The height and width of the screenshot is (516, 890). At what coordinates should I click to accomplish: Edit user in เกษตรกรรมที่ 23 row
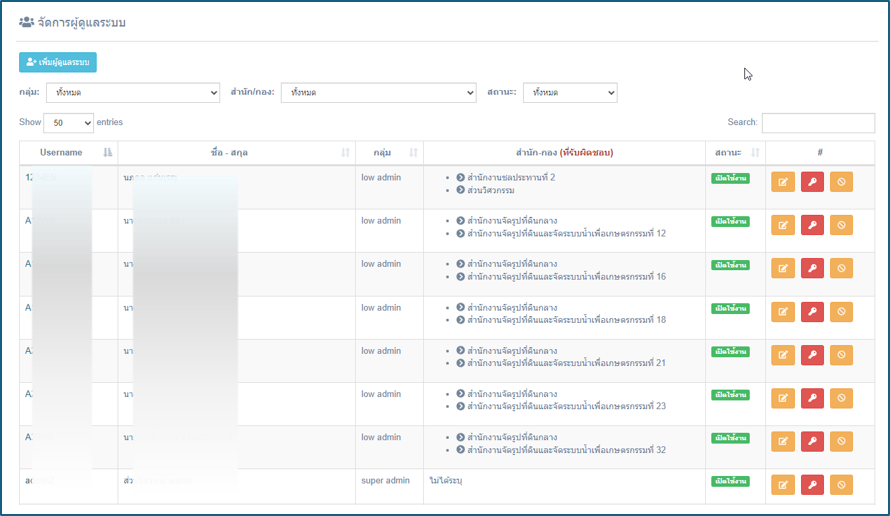tap(783, 398)
